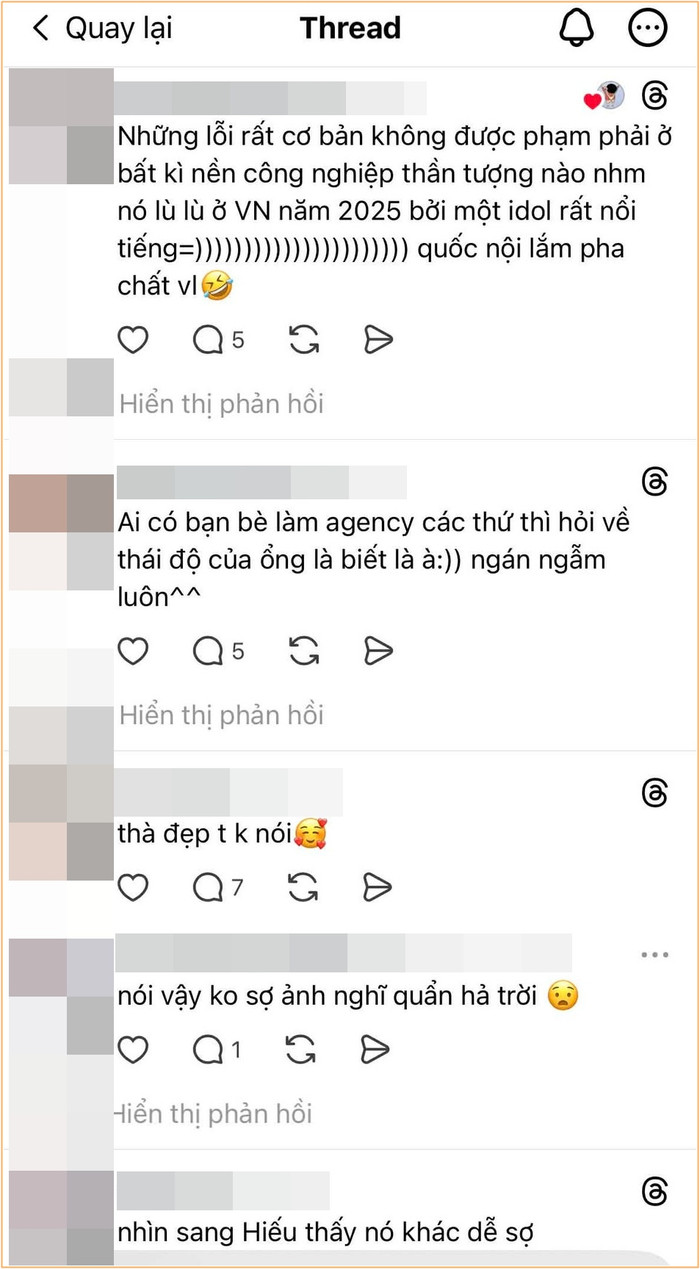The width and height of the screenshot is (700, 1269).
Task: Go back with the Quay lại button
Action: click(101, 29)
